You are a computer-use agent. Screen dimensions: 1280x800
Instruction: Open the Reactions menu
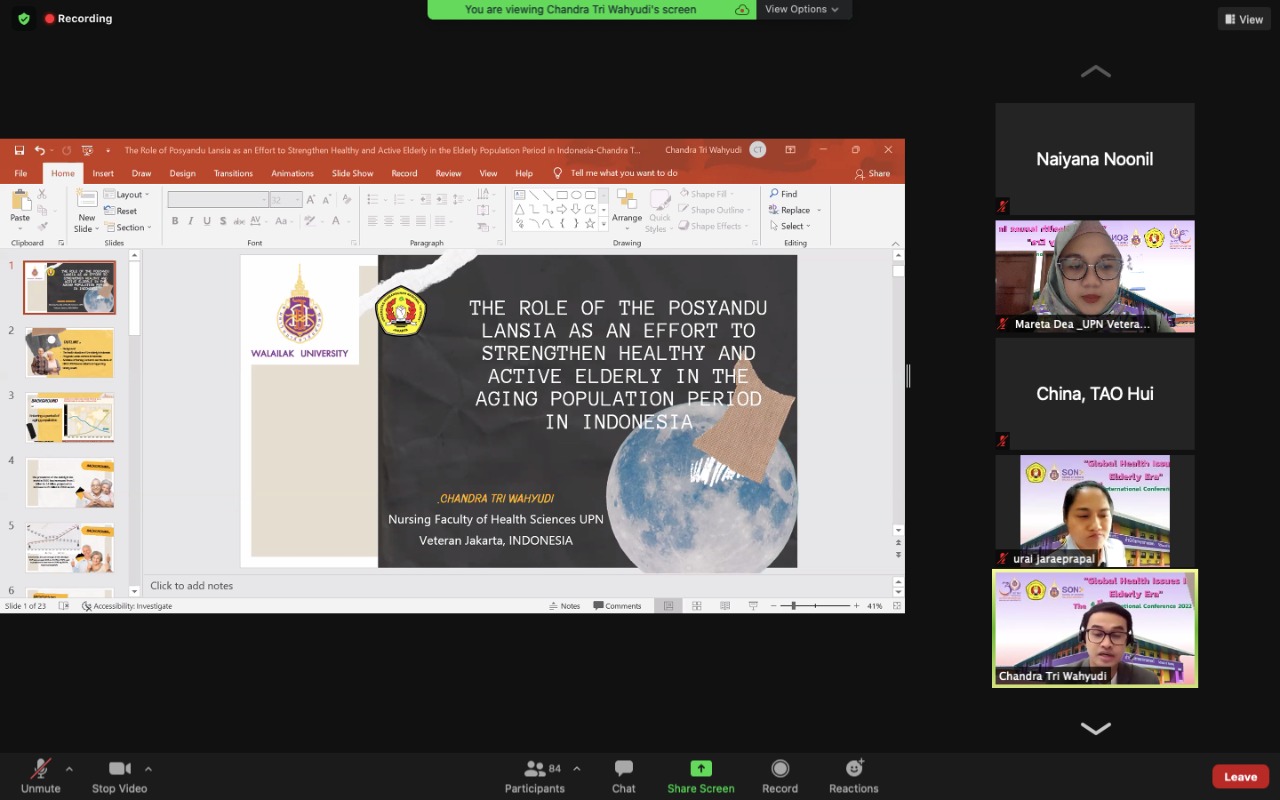[853, 775]
